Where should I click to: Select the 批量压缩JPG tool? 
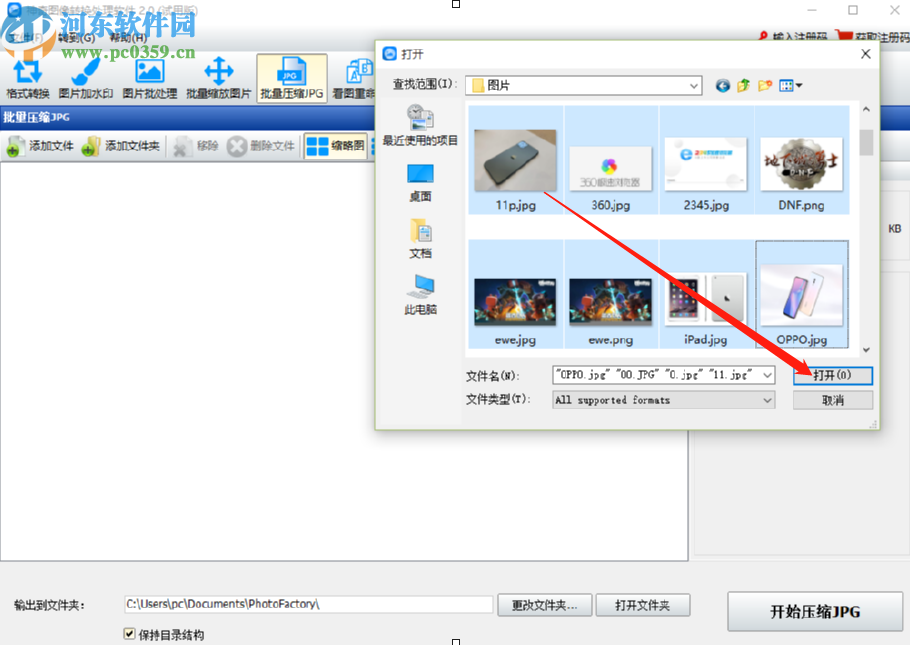point(291,78)
